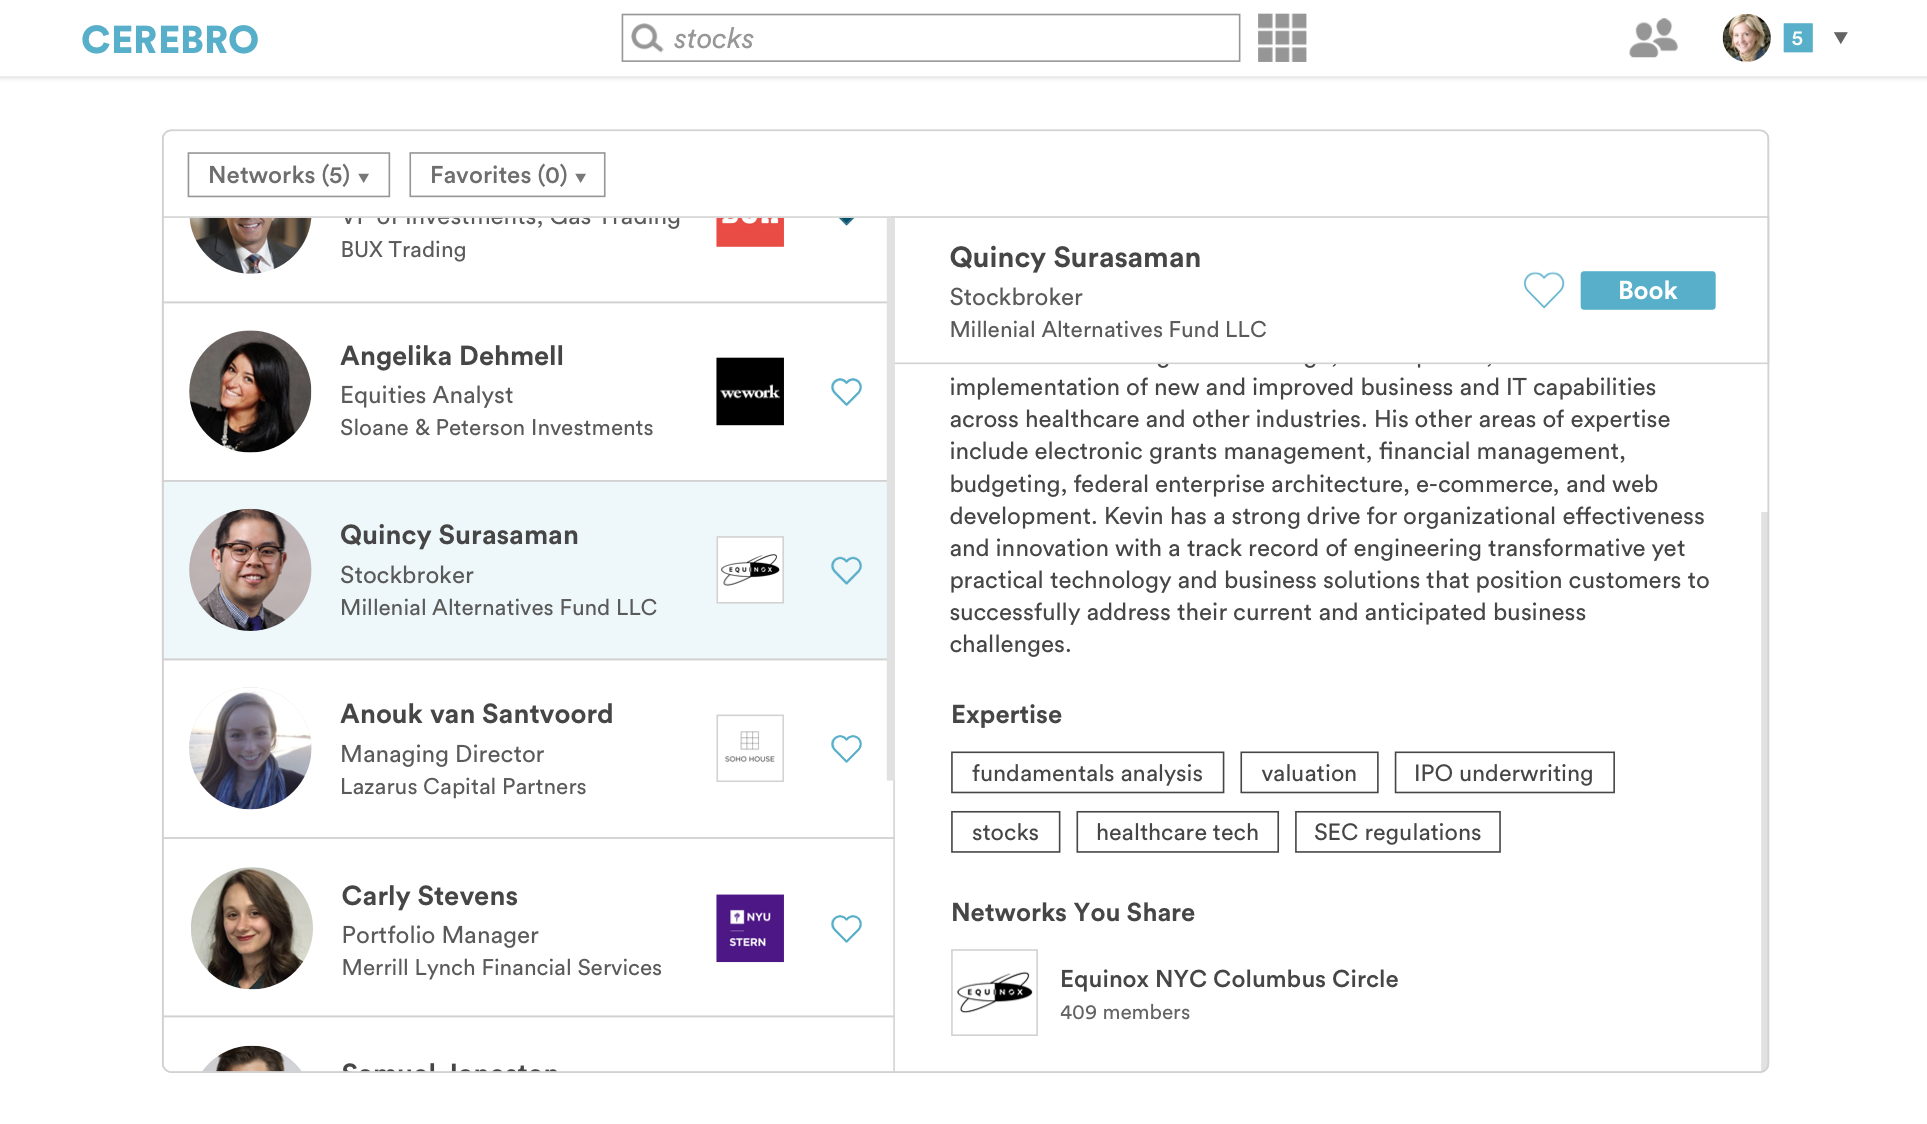Screen dimensions: 1927x1124
Task: Click the NYU Stern logo
Action: click(749, 928)
